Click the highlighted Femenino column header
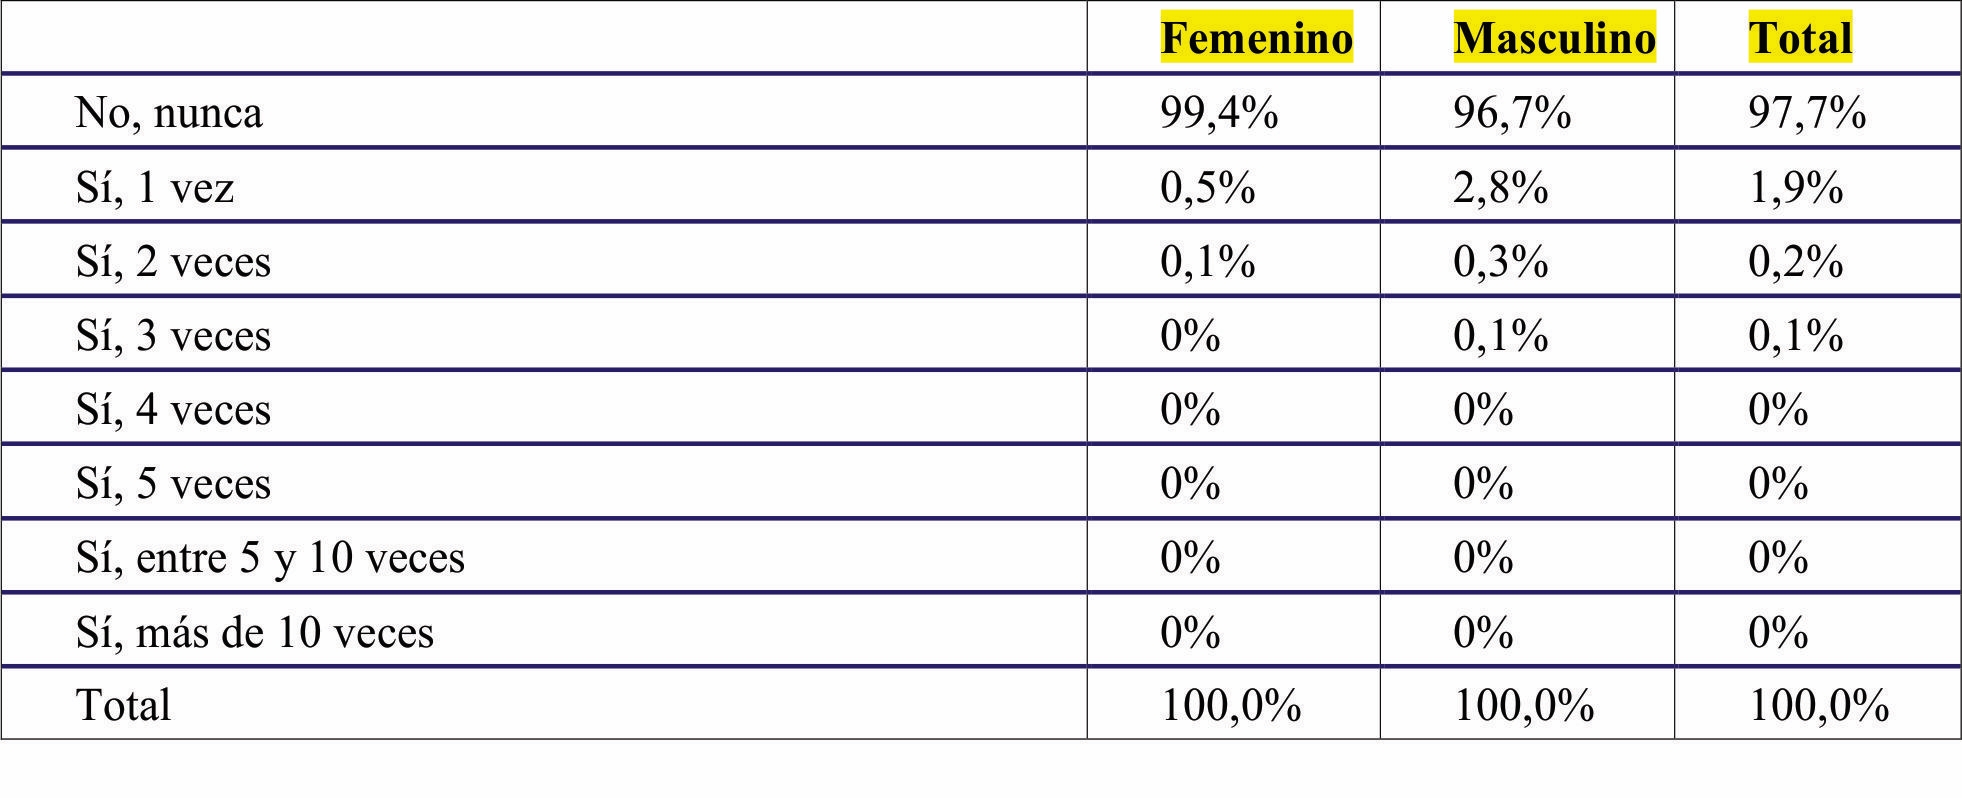Screen dimensions: 1962x798 pyautogui.click(x=1256, y=38)
